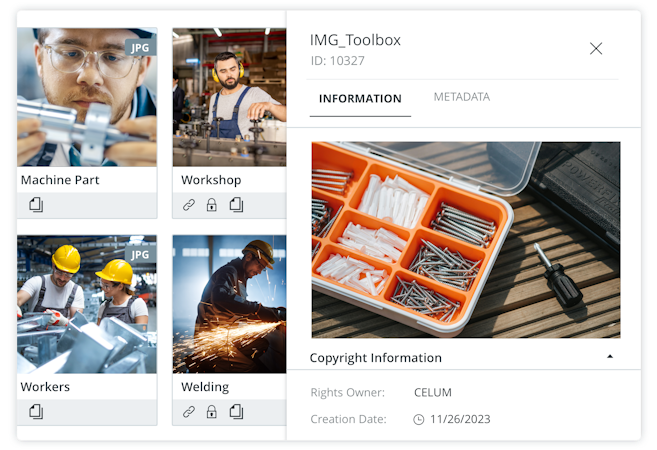Collapse the Copyright Information section

610,357
